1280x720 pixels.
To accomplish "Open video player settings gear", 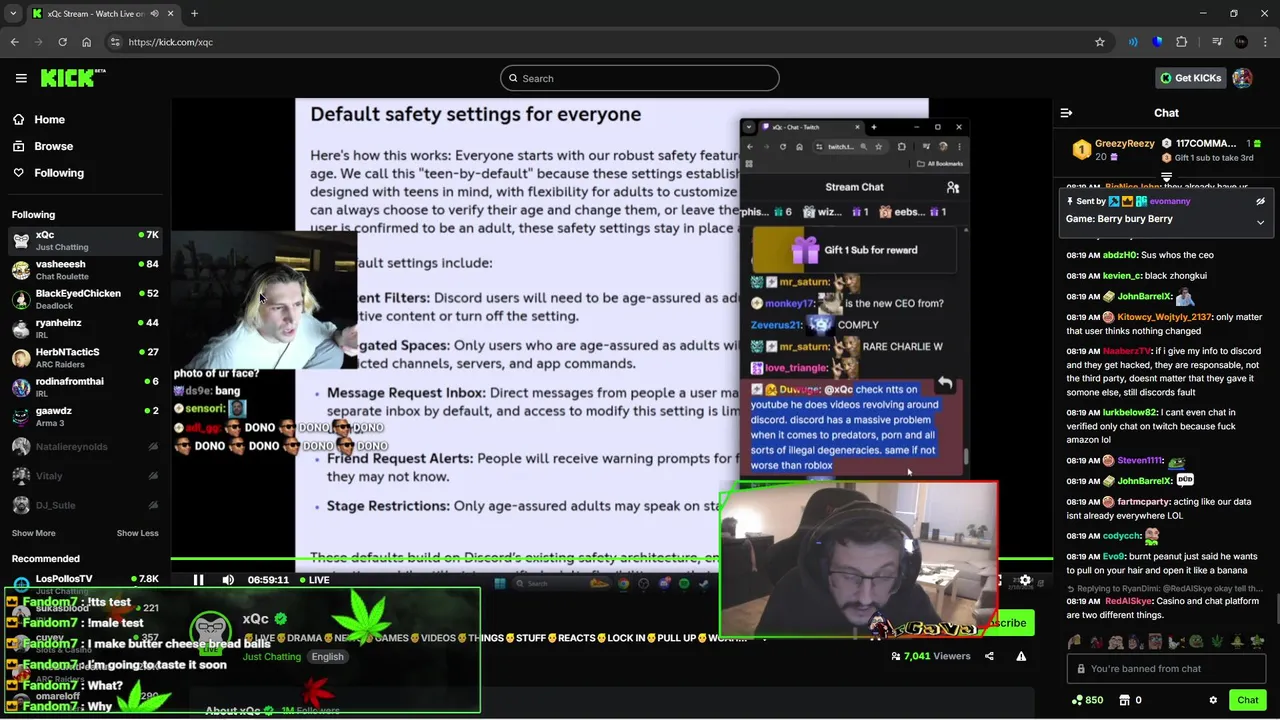I will [1025, 580].
